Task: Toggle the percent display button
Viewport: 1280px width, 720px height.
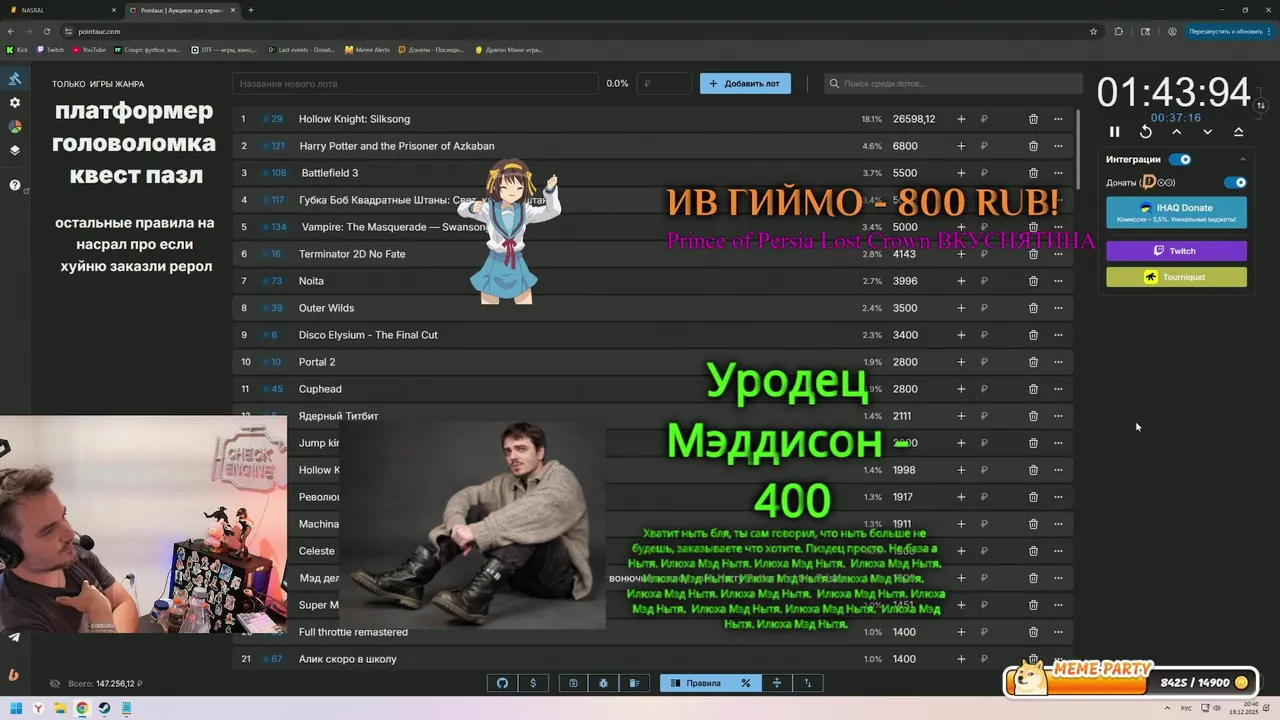Action: (746, 683)
